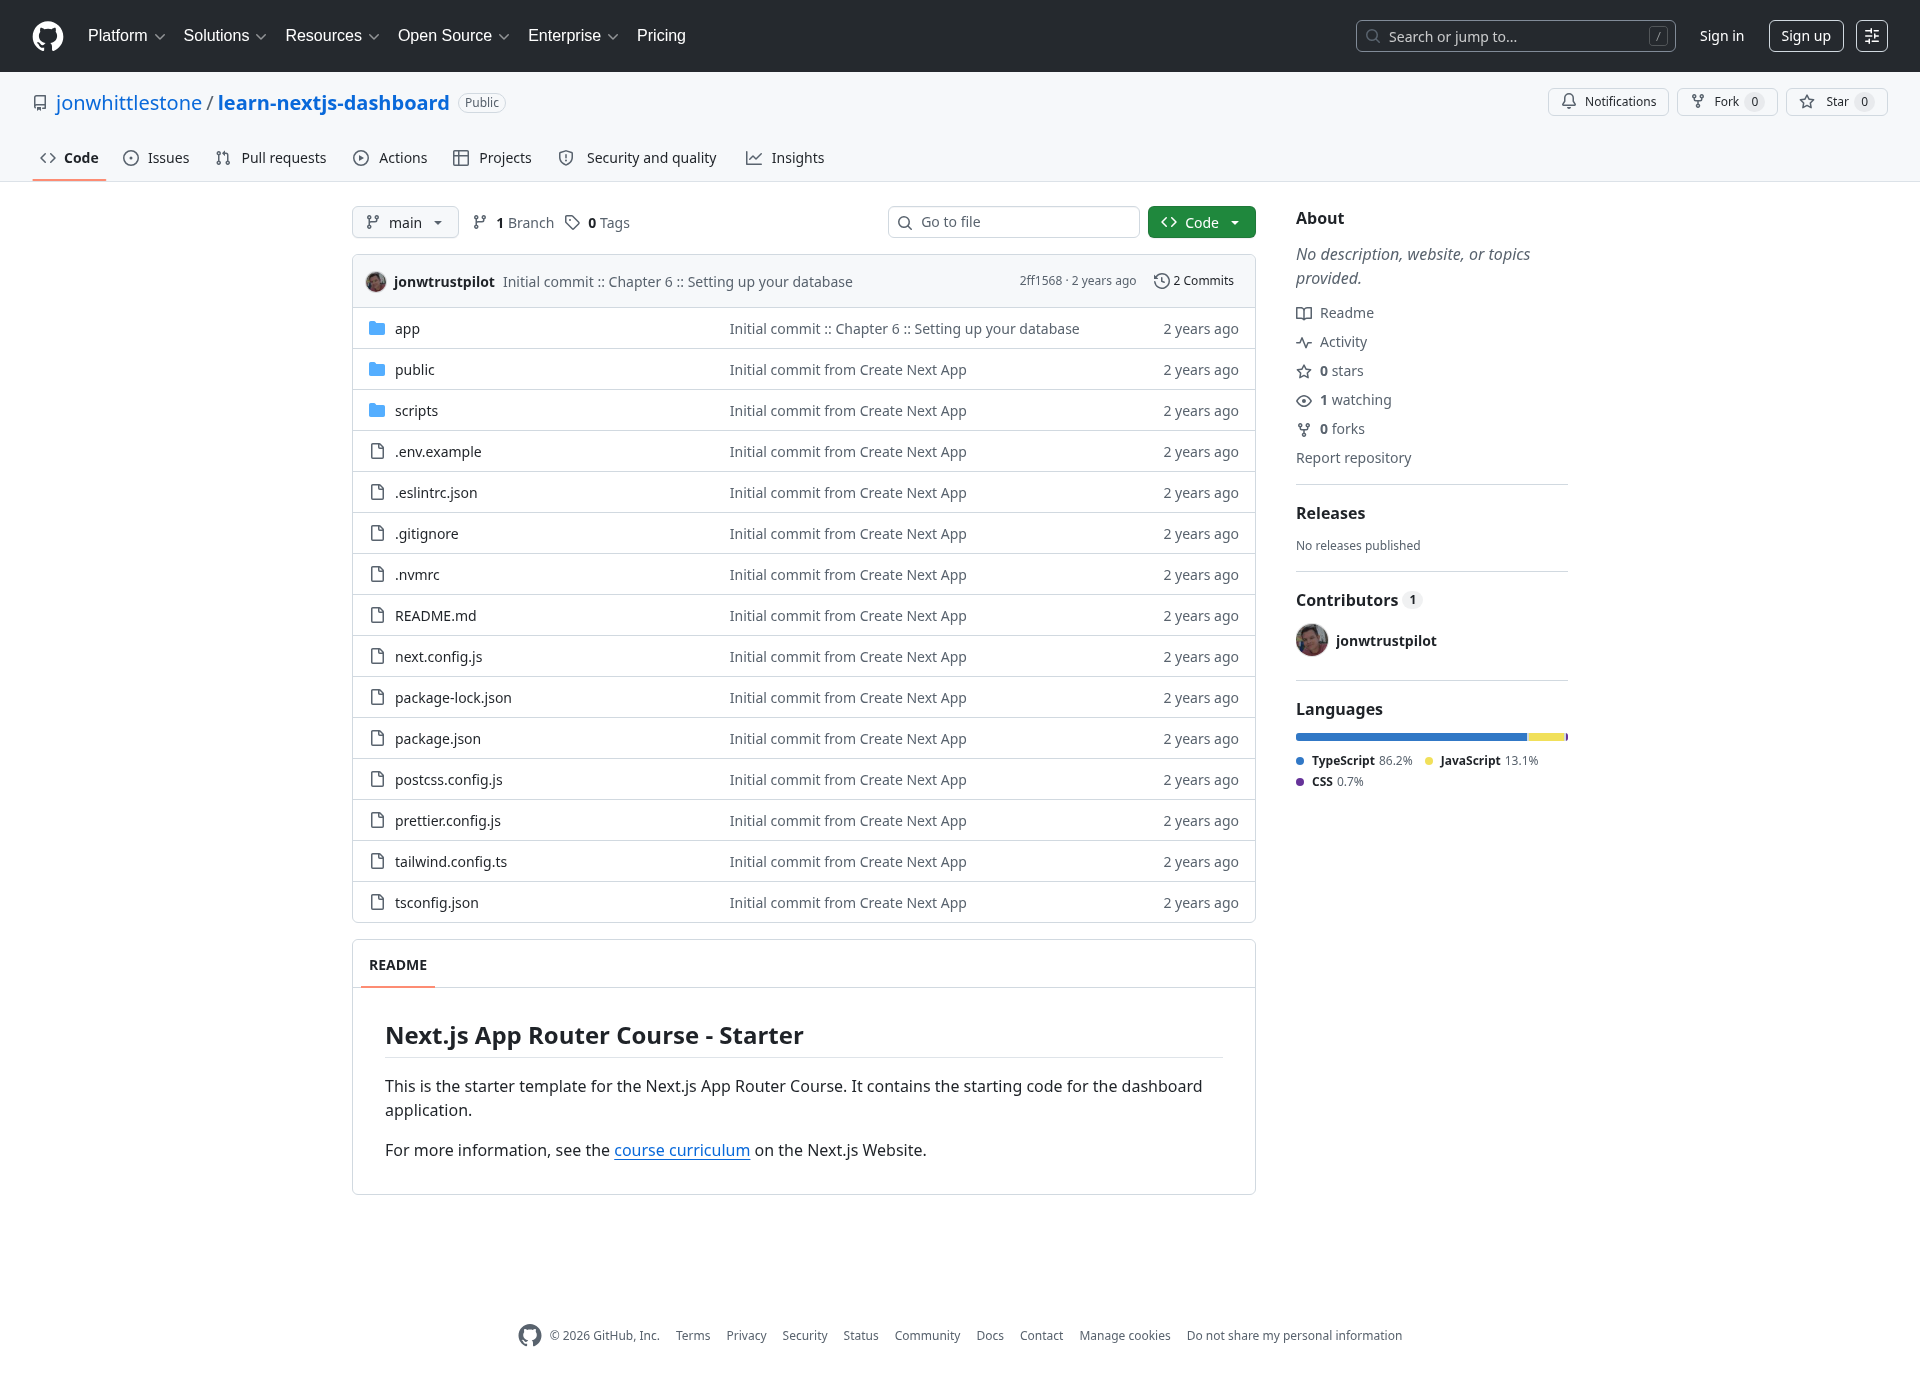Viewport: 1920px width, 1388px height.
Task: Click the Sign up button
Action: tap(1805, 36)
